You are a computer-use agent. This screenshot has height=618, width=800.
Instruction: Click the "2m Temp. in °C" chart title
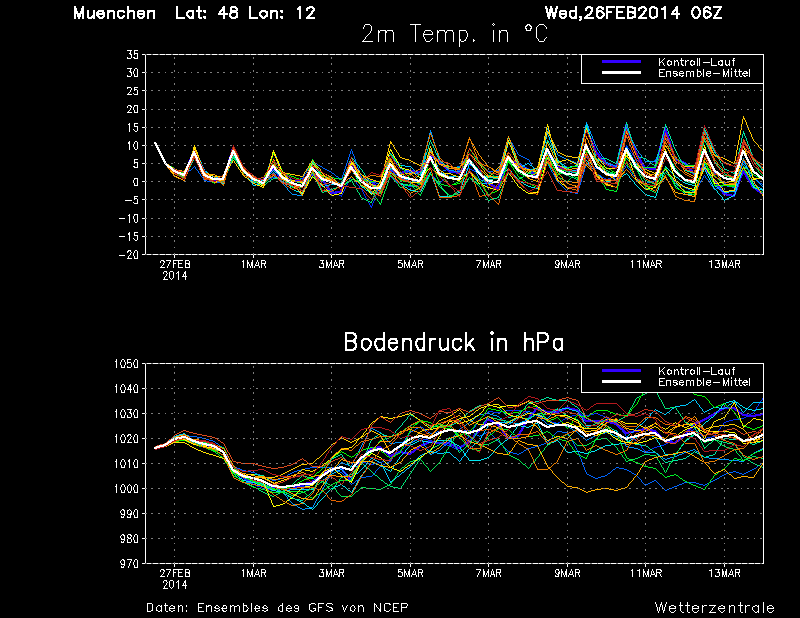click(455, 34)
